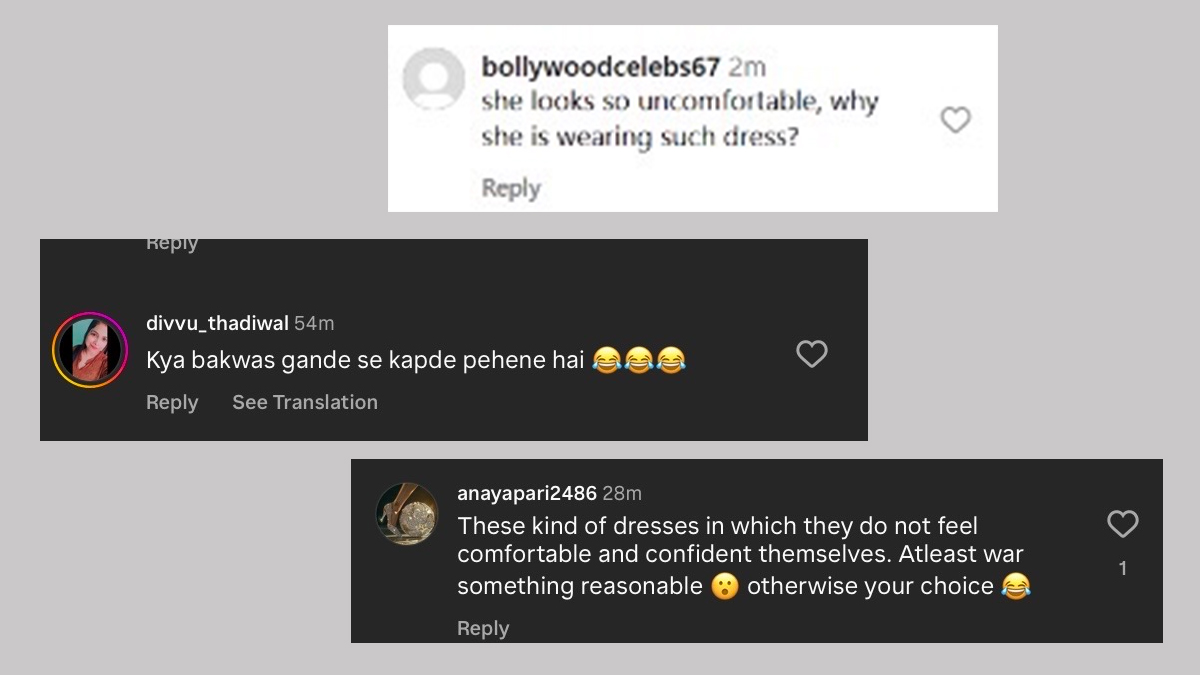The width and height of the screenshot is (1200, 675).
Task: Click the 54m timestamp beside divvu_thadiwal
Action: click(x=314, y=323)
